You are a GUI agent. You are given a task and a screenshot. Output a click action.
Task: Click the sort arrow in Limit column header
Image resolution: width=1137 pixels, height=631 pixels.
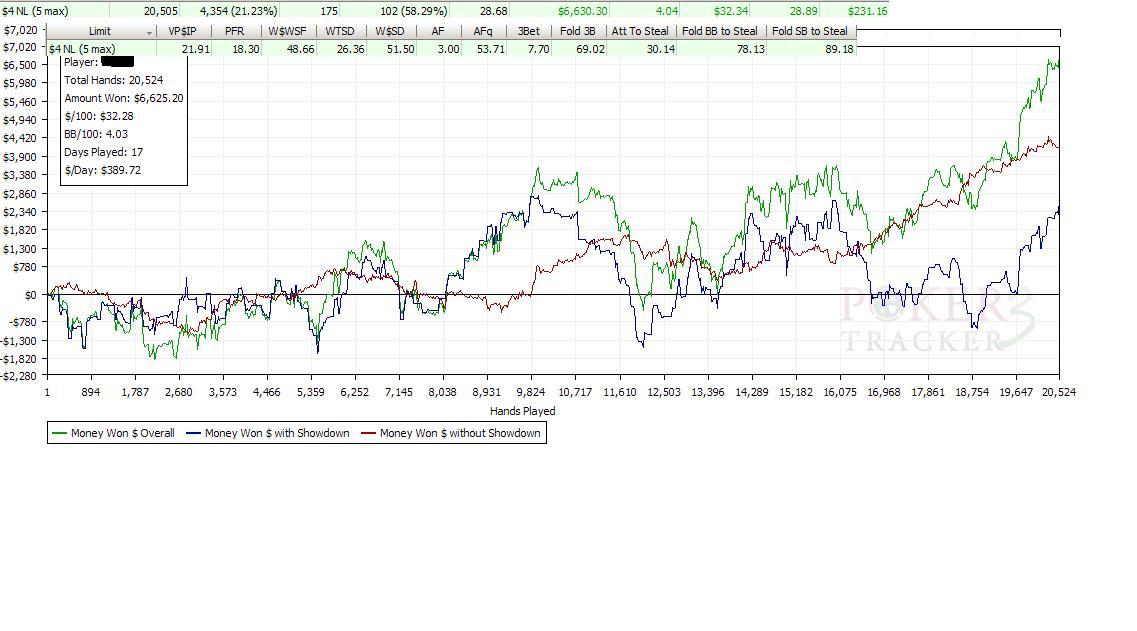tap(149, 33)
